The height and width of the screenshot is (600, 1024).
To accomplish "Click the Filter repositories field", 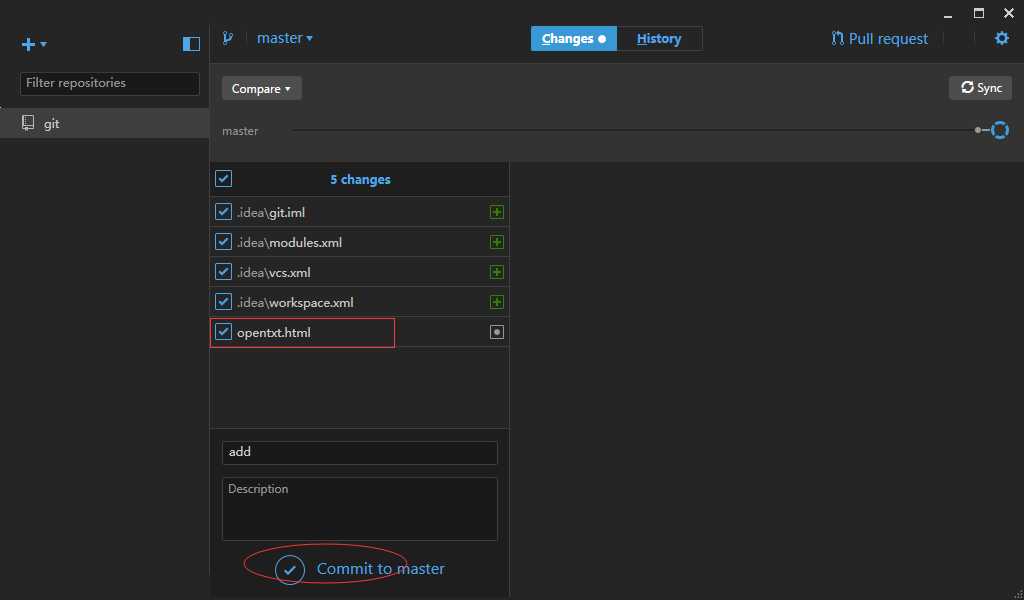I will [110, 84].
